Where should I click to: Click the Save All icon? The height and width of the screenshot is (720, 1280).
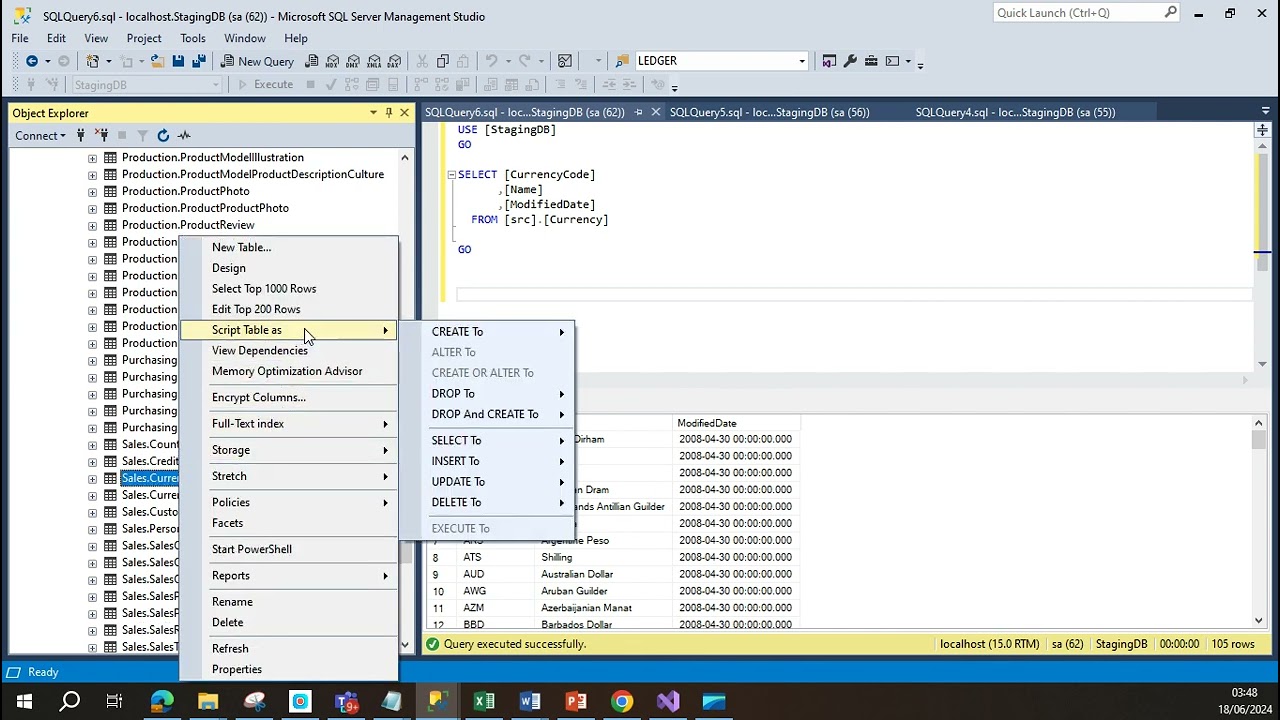198,61
